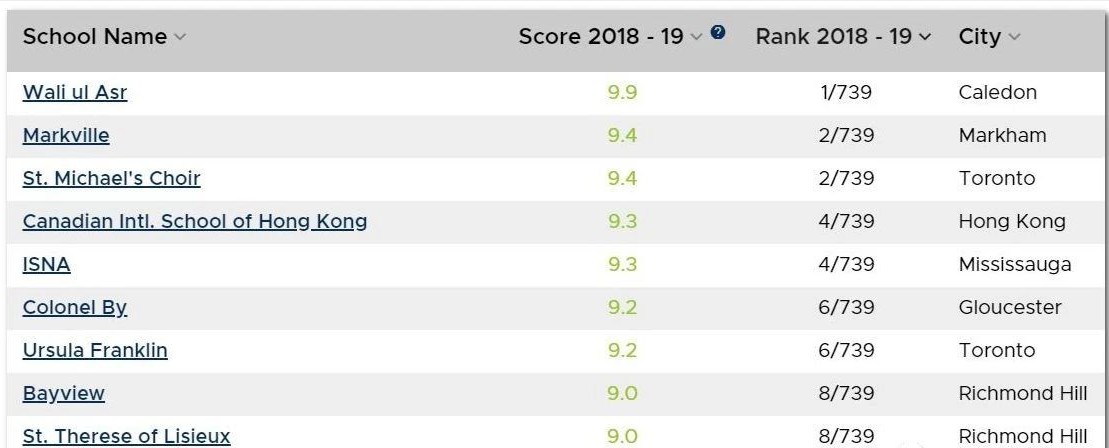The width and height of the screenshot is (1109, 448).
Task: Open the Markville school link
Action: click(x=66, y=135)
